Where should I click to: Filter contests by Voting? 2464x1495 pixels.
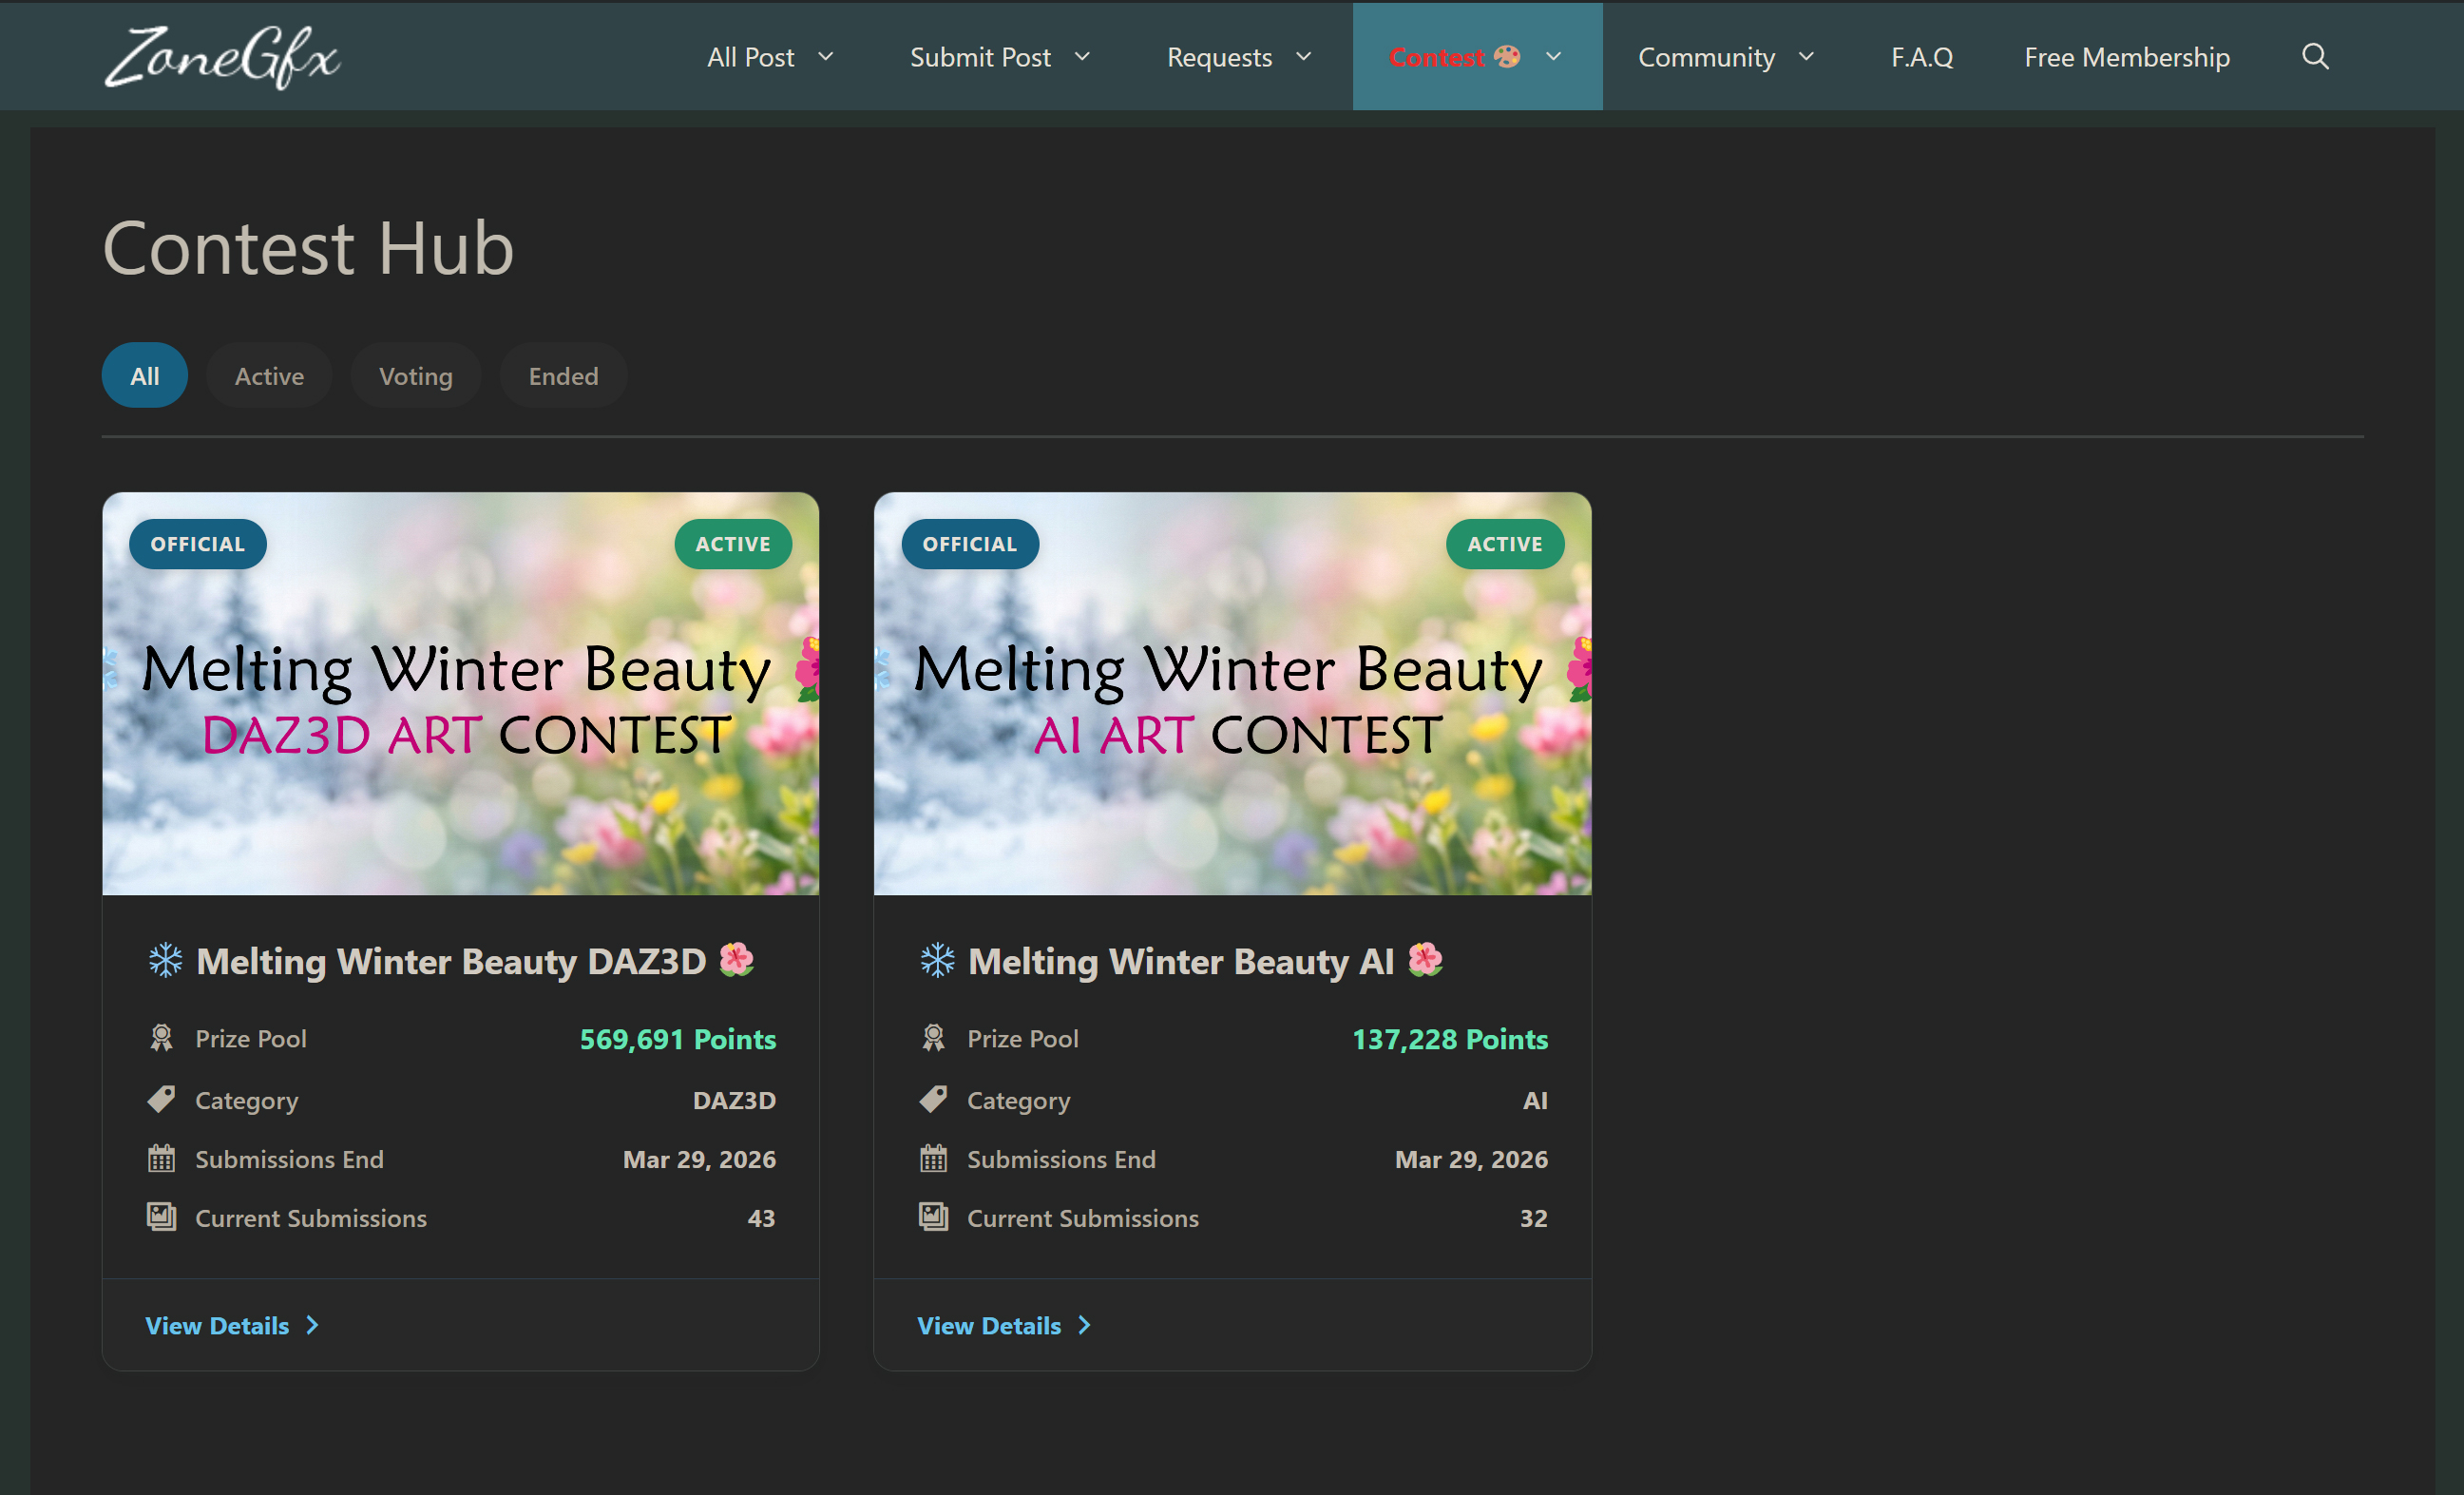pos(416,376)
